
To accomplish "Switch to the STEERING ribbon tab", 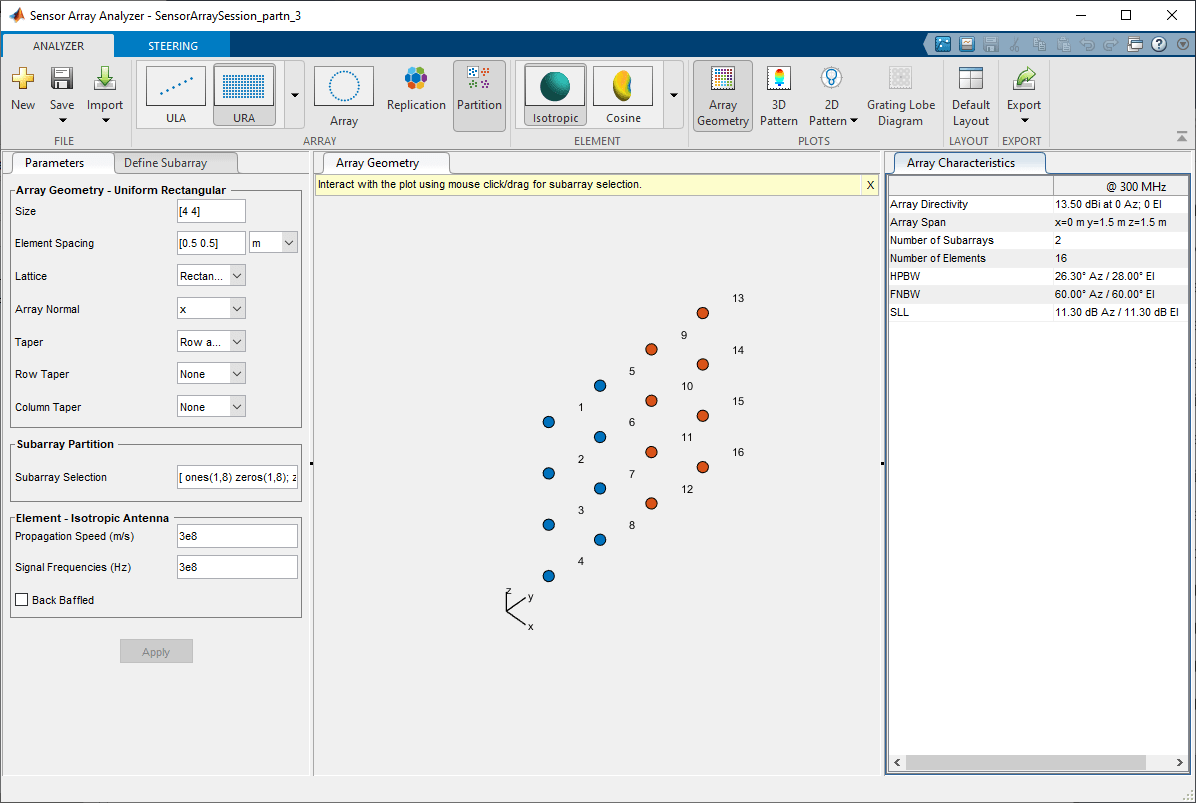I will 172,46.
